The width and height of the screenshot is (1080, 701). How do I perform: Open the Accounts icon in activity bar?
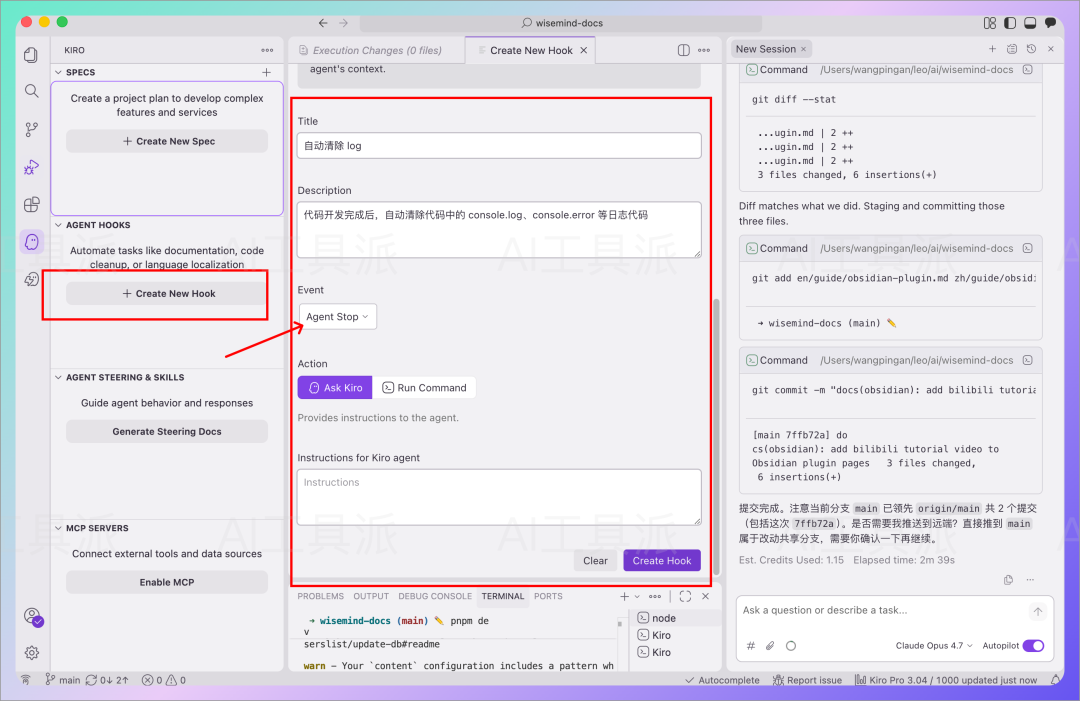point(32,616)
